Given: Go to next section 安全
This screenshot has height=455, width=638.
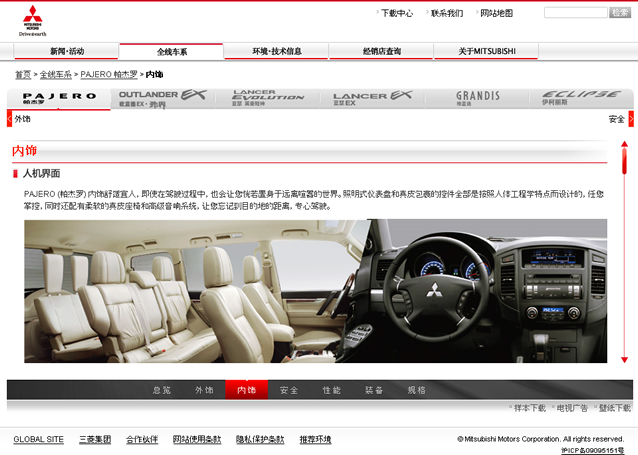Looking at the screenshot, I should [616, 119].
